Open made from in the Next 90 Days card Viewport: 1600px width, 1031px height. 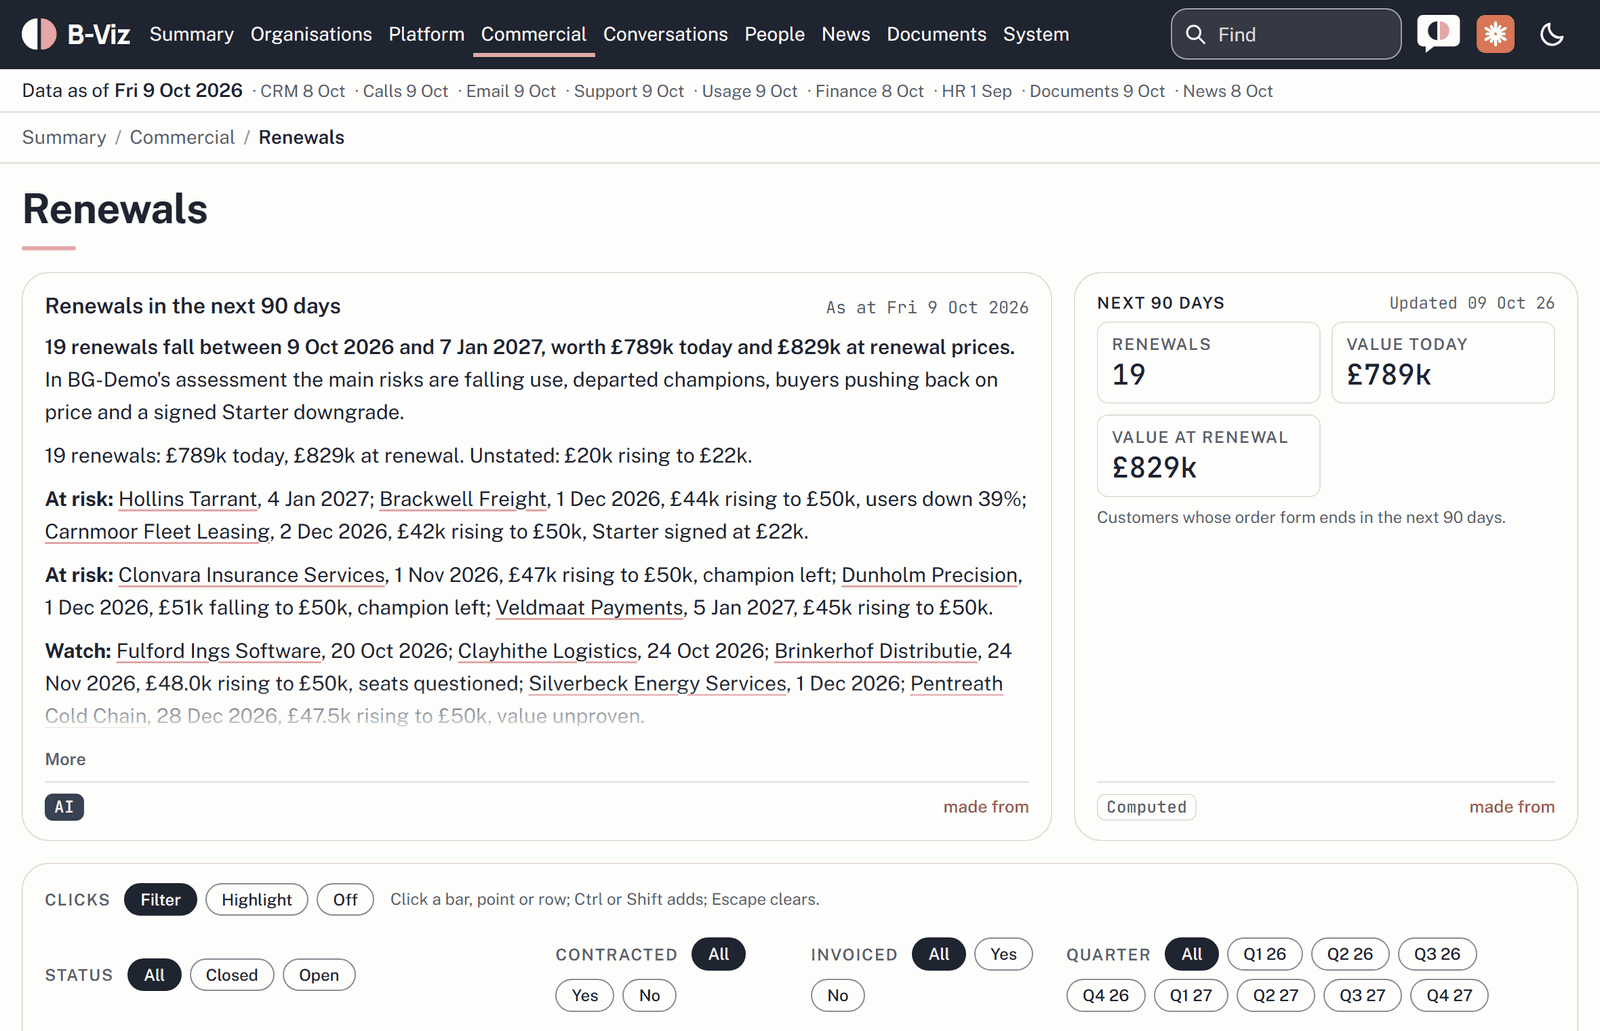(1512, 806)
